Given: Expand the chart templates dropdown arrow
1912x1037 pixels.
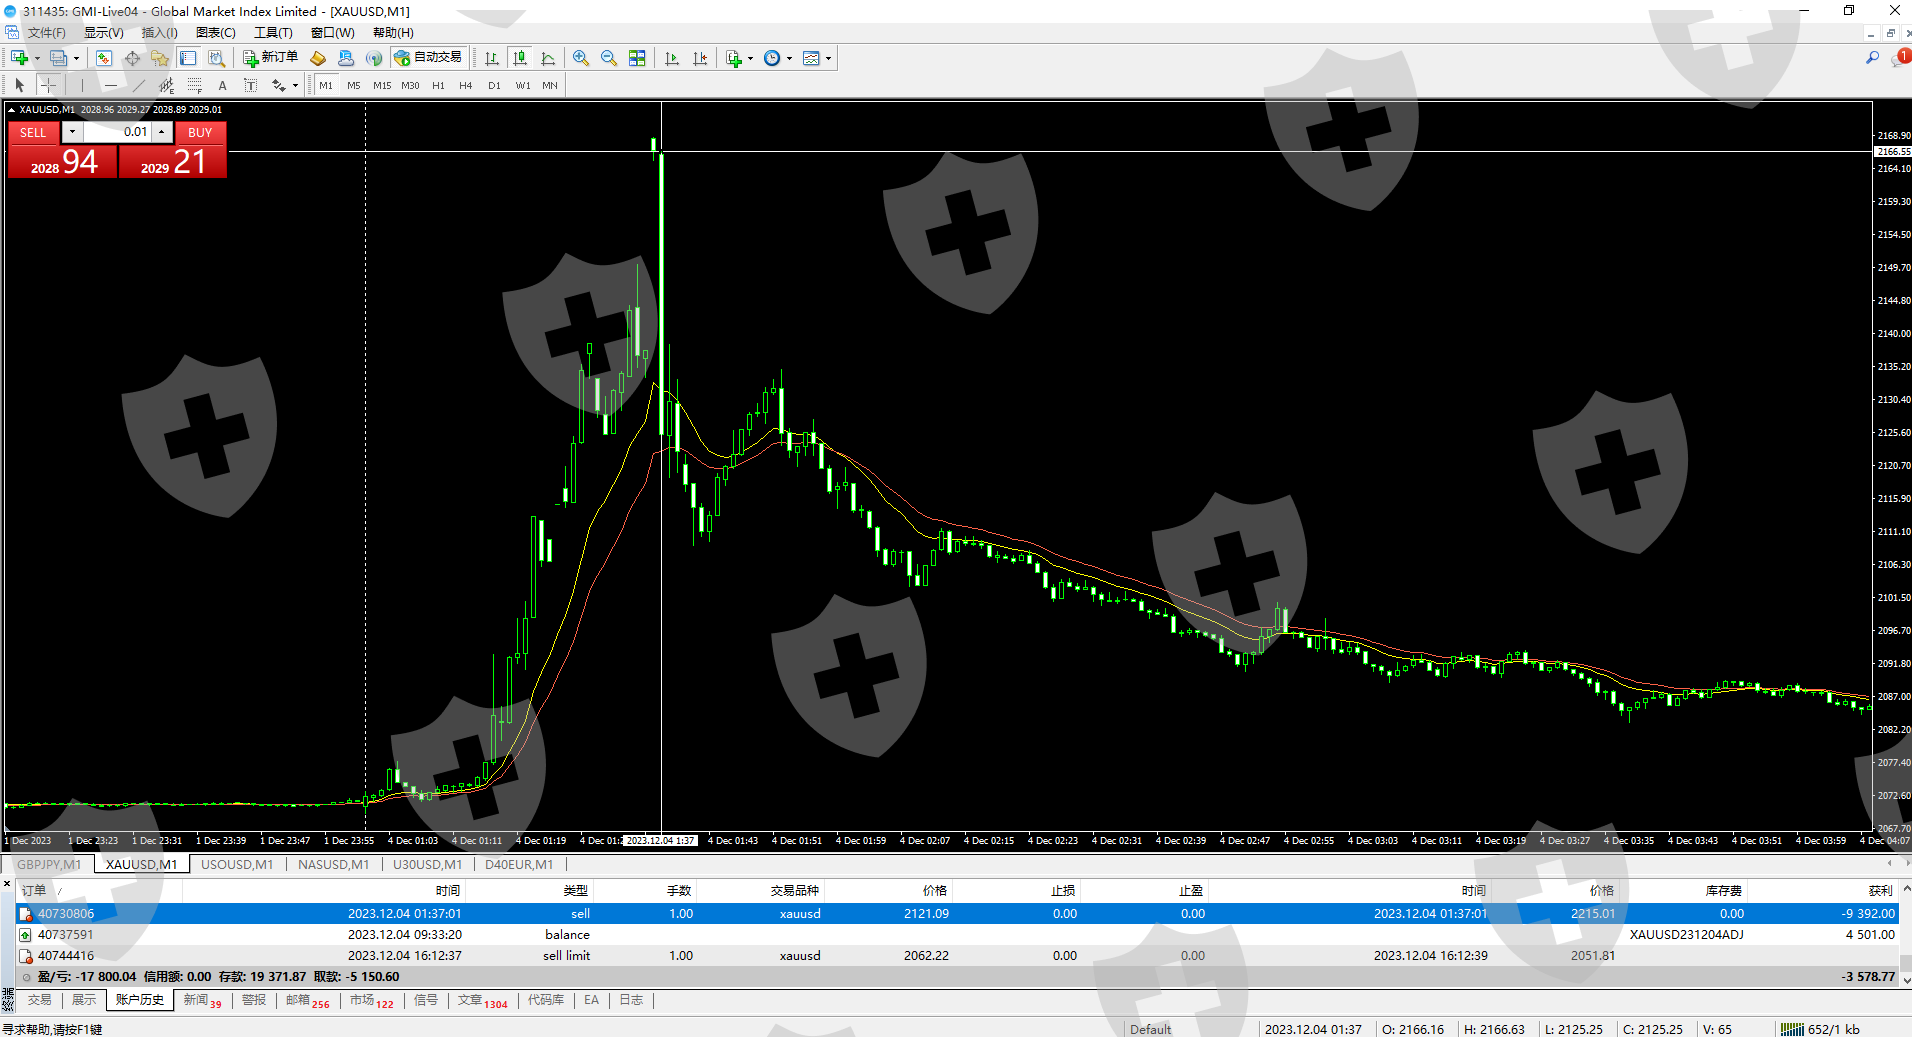Looking at the screenshot, I should click(x=828, y=58).
